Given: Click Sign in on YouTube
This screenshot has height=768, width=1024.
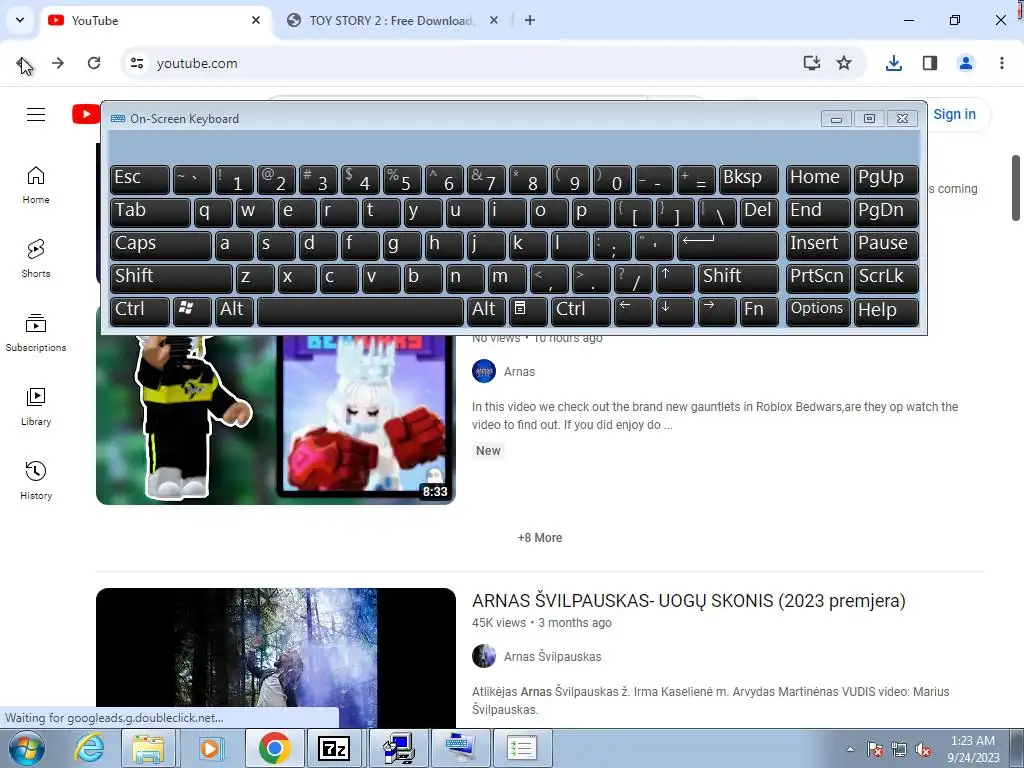Looking at the screenshot, I should coord(954,114).
